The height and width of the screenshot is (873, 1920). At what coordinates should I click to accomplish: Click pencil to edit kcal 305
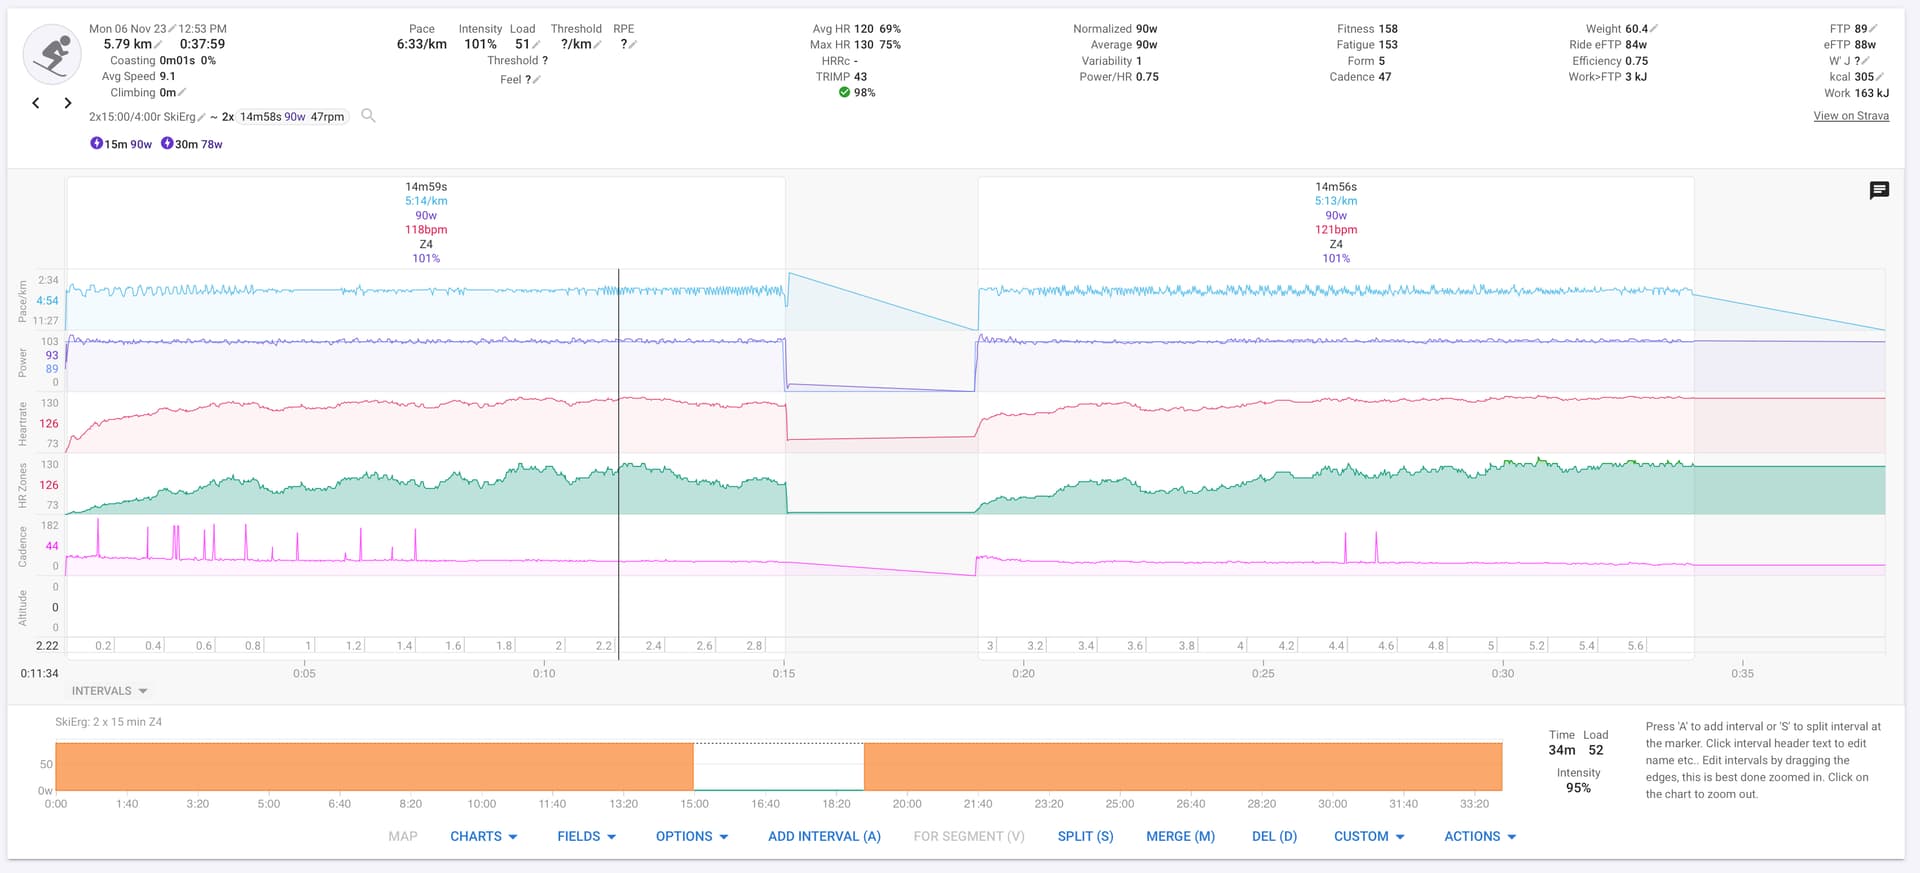tap(1880, 77)
